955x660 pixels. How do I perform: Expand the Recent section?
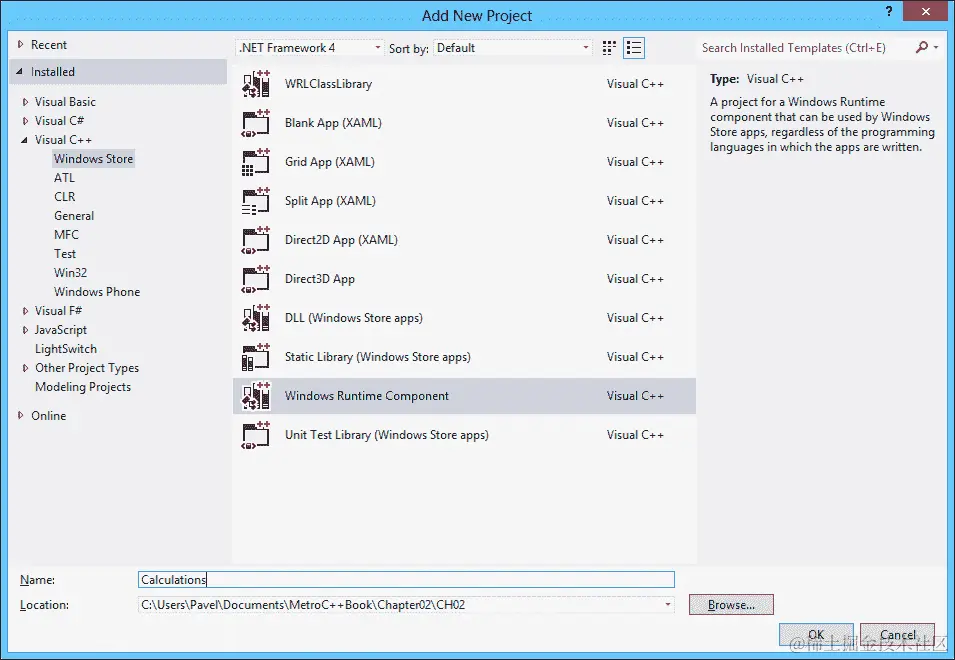[x=21, y=44]
